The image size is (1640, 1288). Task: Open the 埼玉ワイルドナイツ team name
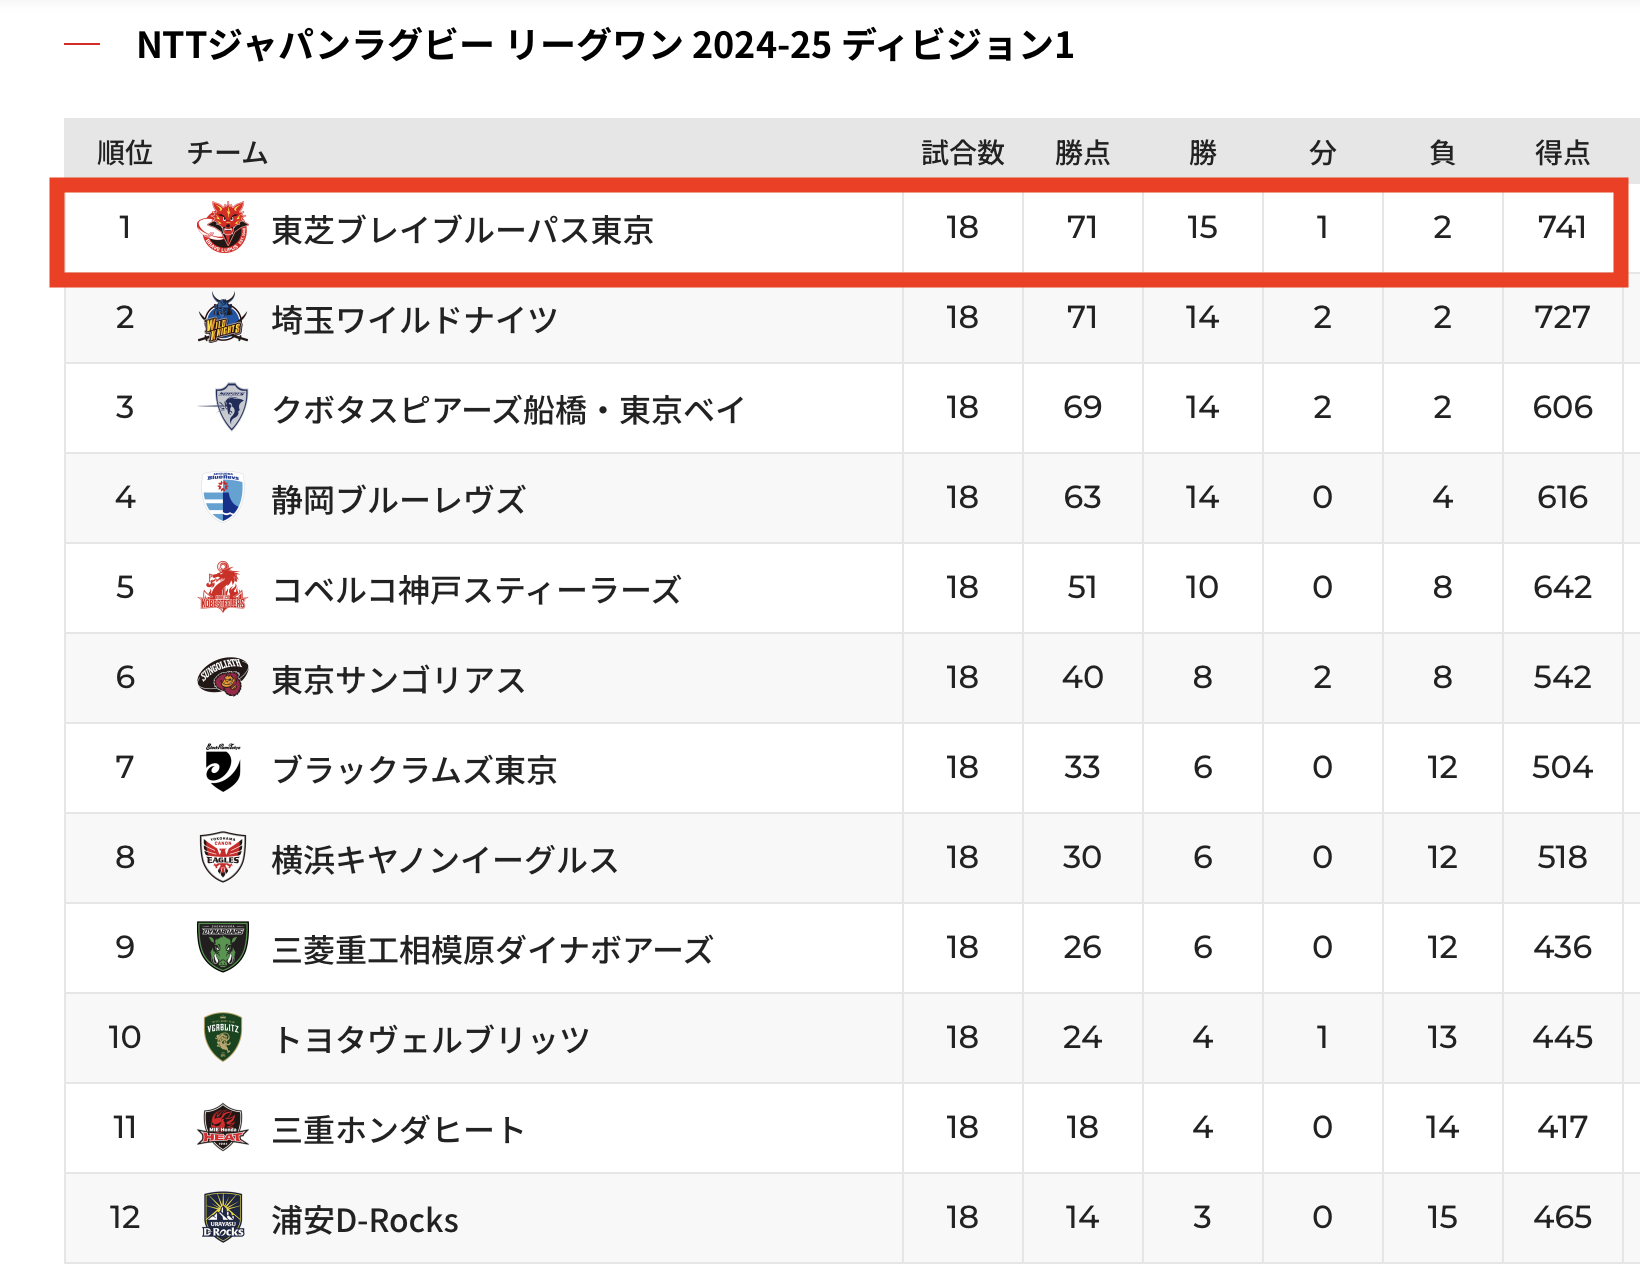click(414, 320)
